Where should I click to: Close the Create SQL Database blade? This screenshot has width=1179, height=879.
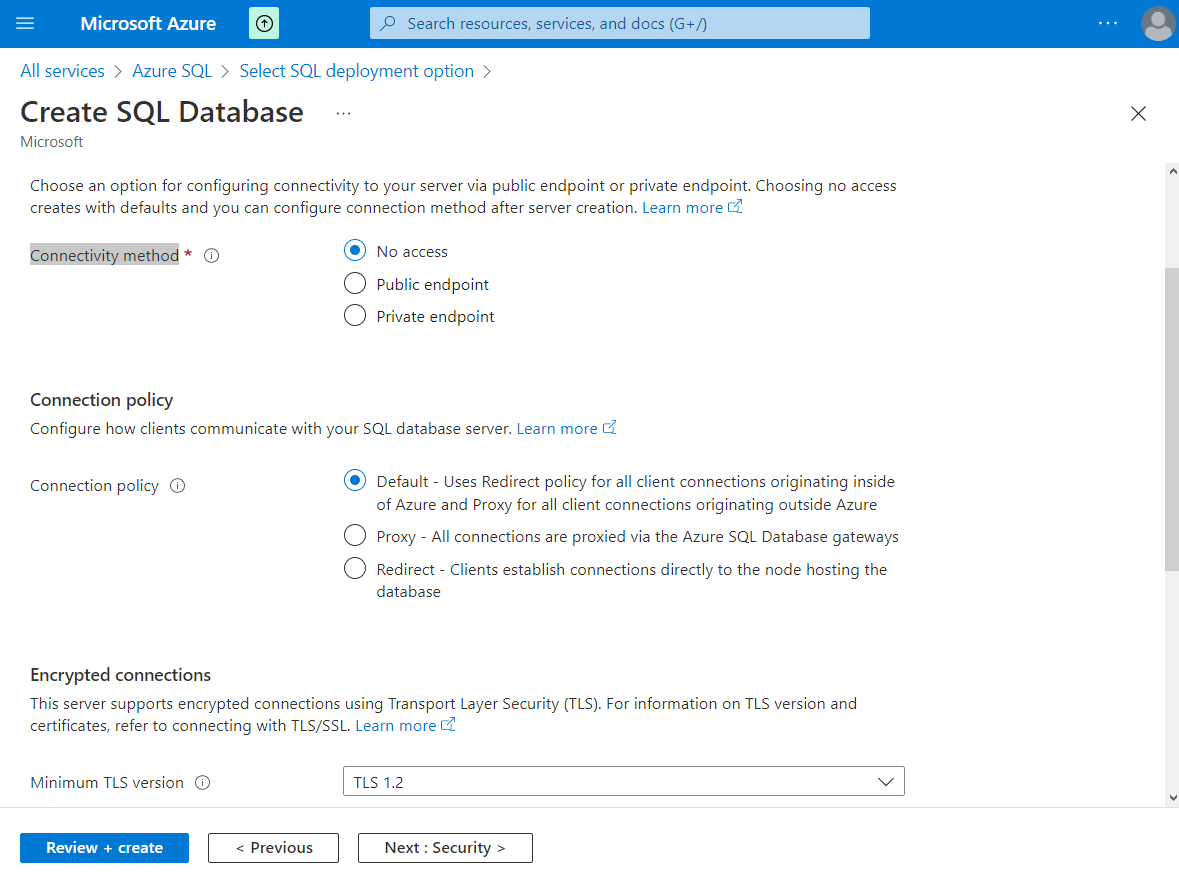click(x=1138, y=114)
